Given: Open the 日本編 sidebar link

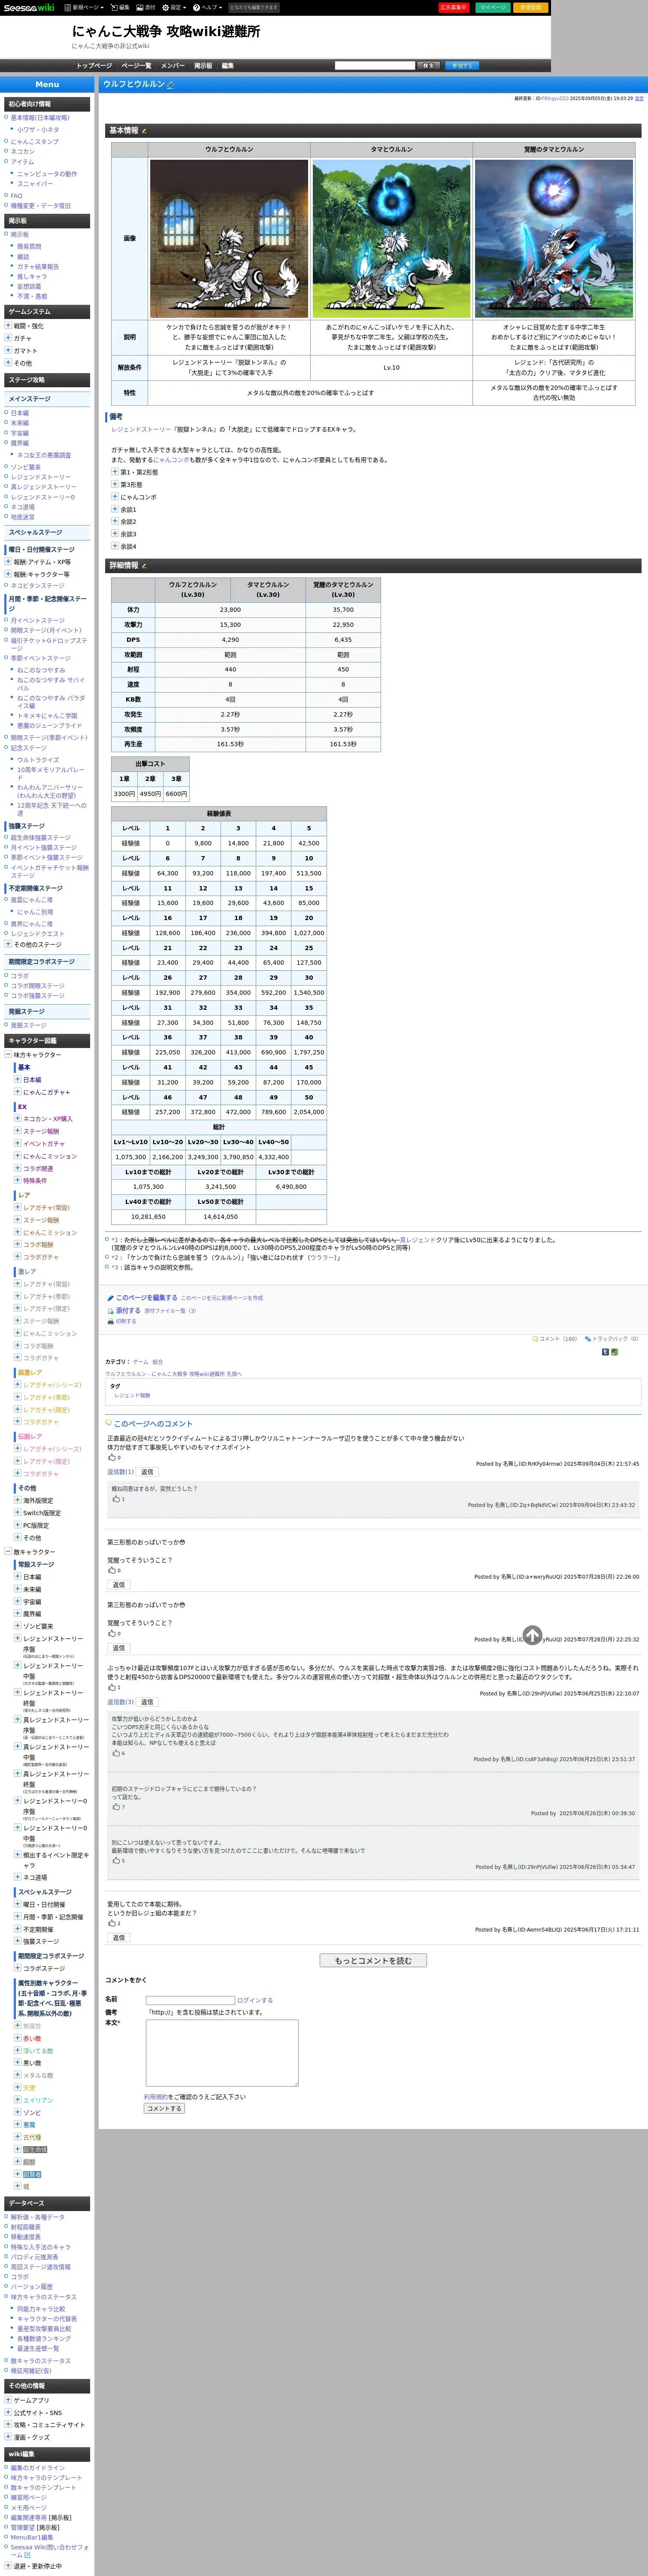Looking at the screenshot, I should (20, 413).
